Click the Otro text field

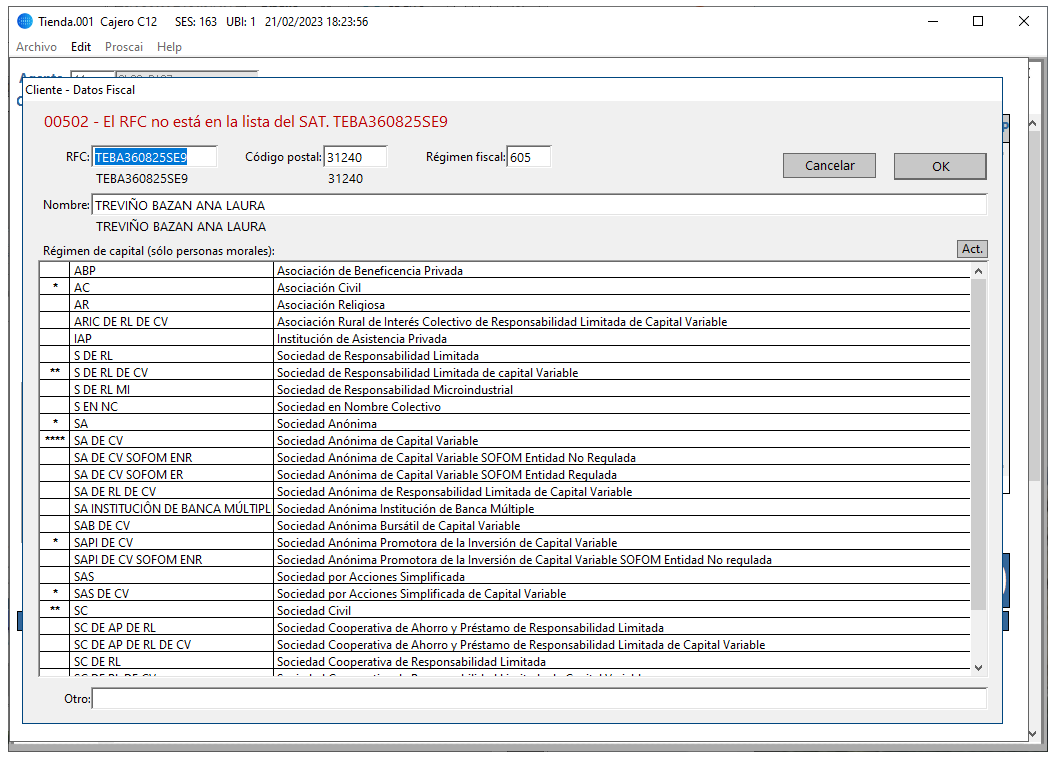coord(539,699)
